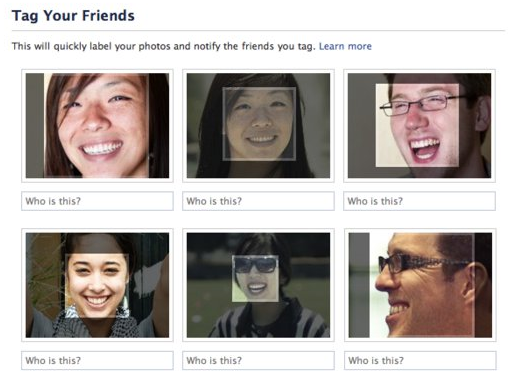Viewport: 508px width, 382px height.
Task: Select the close-up smiling woman thumbnail
Action: click(97, 126)
